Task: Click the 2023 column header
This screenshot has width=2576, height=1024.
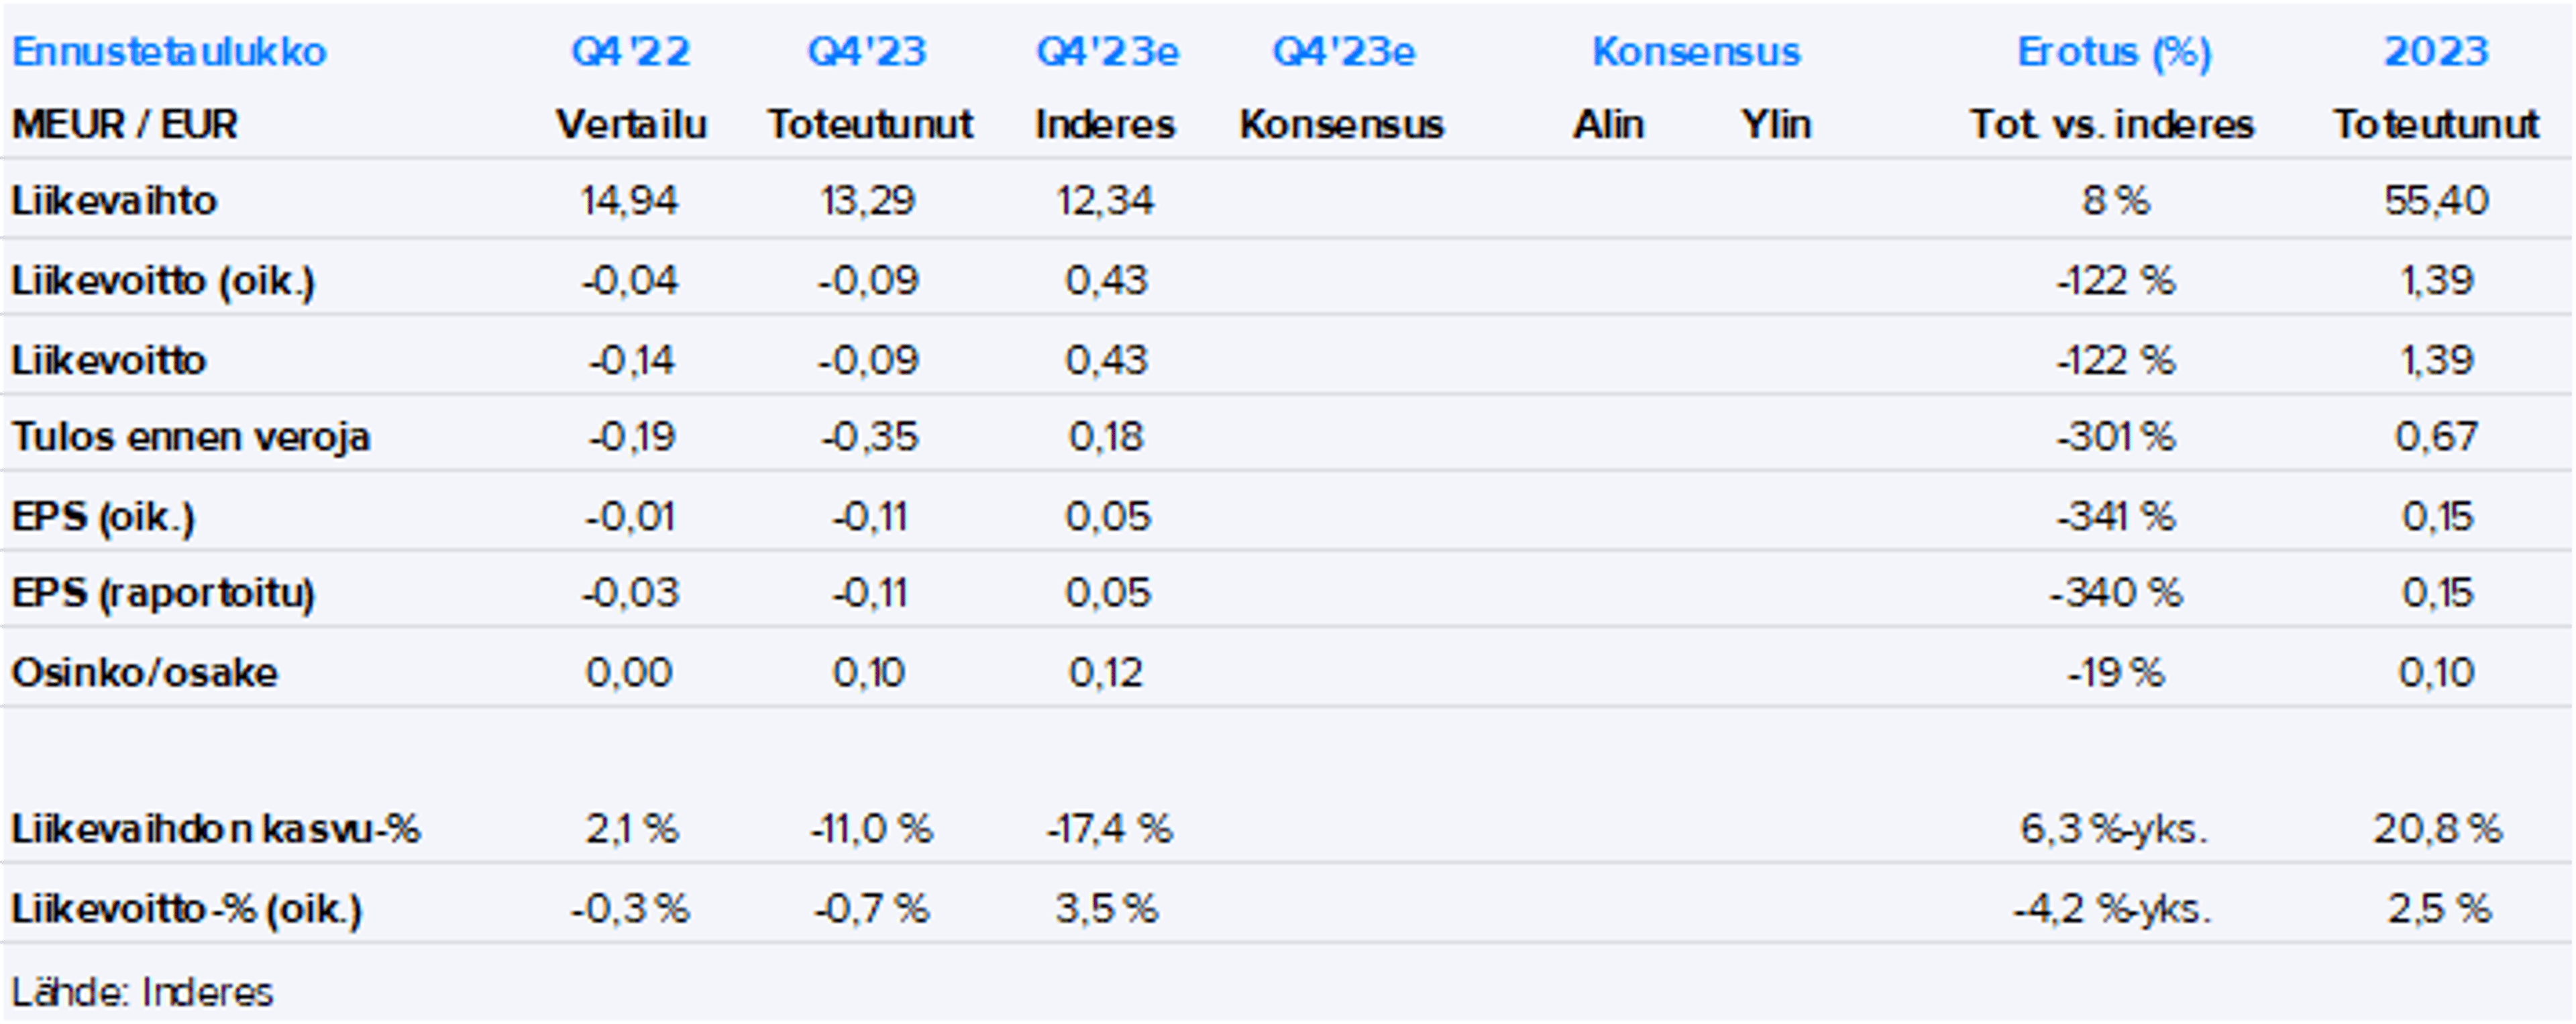Action: tap(2436, 52)
